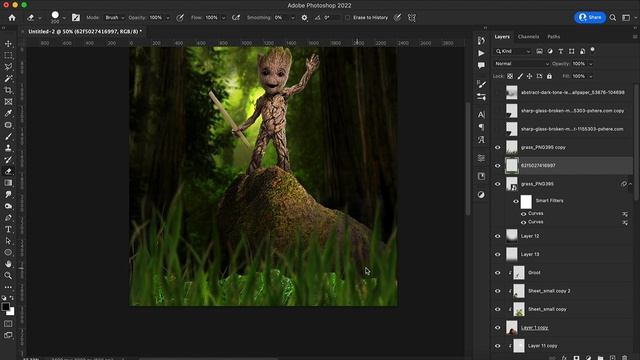Open the Fill percentage dropdown
Image resolution: width=640 pixels, height=360 pixels.
click(591, 76)
